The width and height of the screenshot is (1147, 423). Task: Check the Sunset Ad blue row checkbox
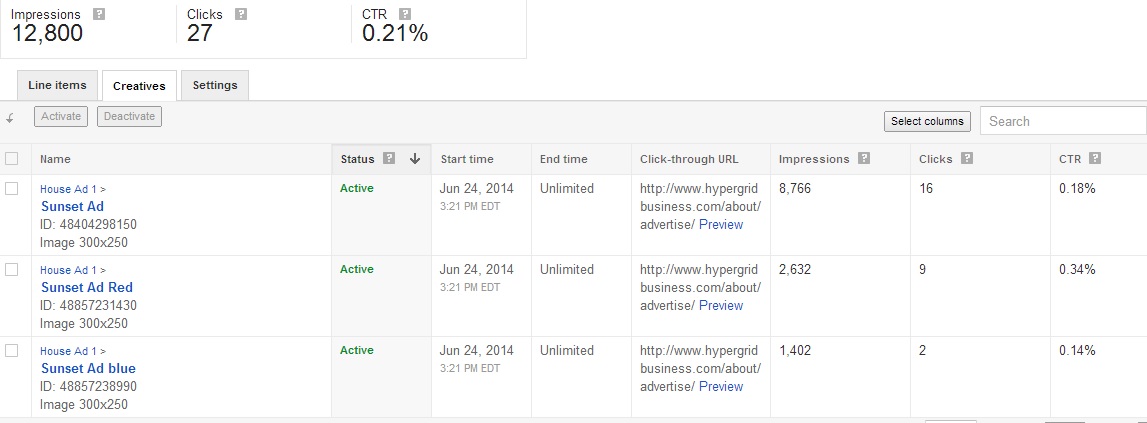tap(12, 351)
